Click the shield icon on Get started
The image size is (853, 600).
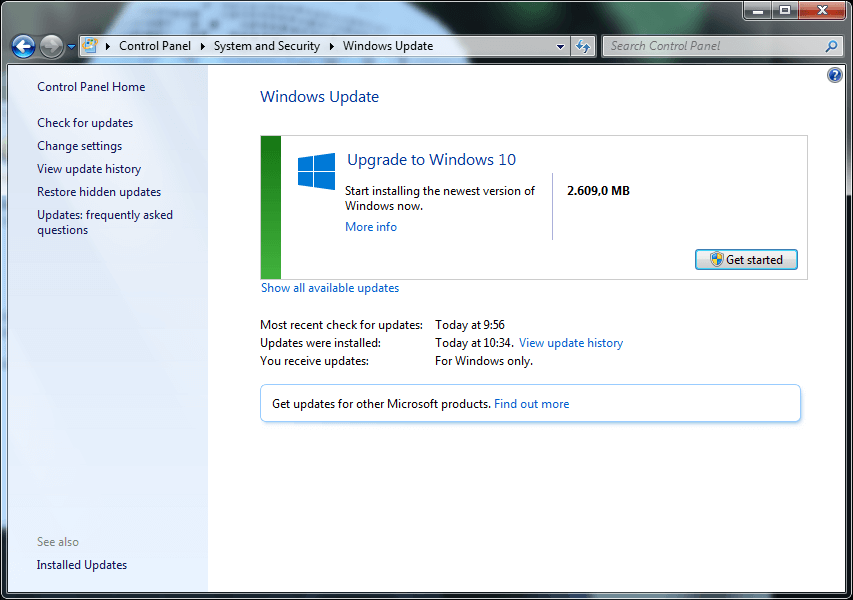[x=716, y=259]
